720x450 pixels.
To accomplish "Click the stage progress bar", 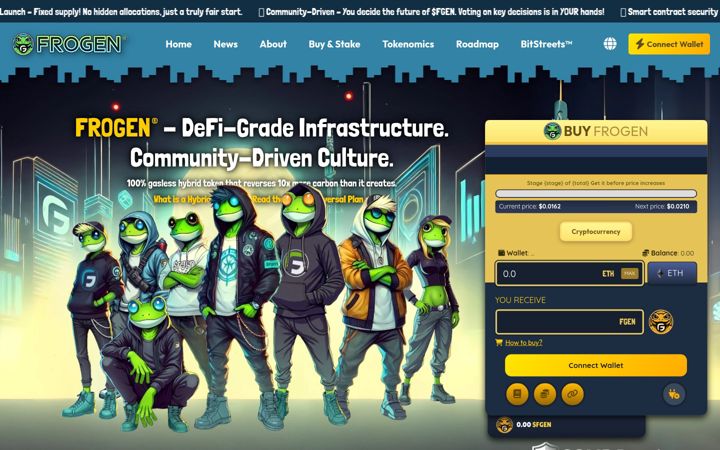I will [x=596, y=194].
